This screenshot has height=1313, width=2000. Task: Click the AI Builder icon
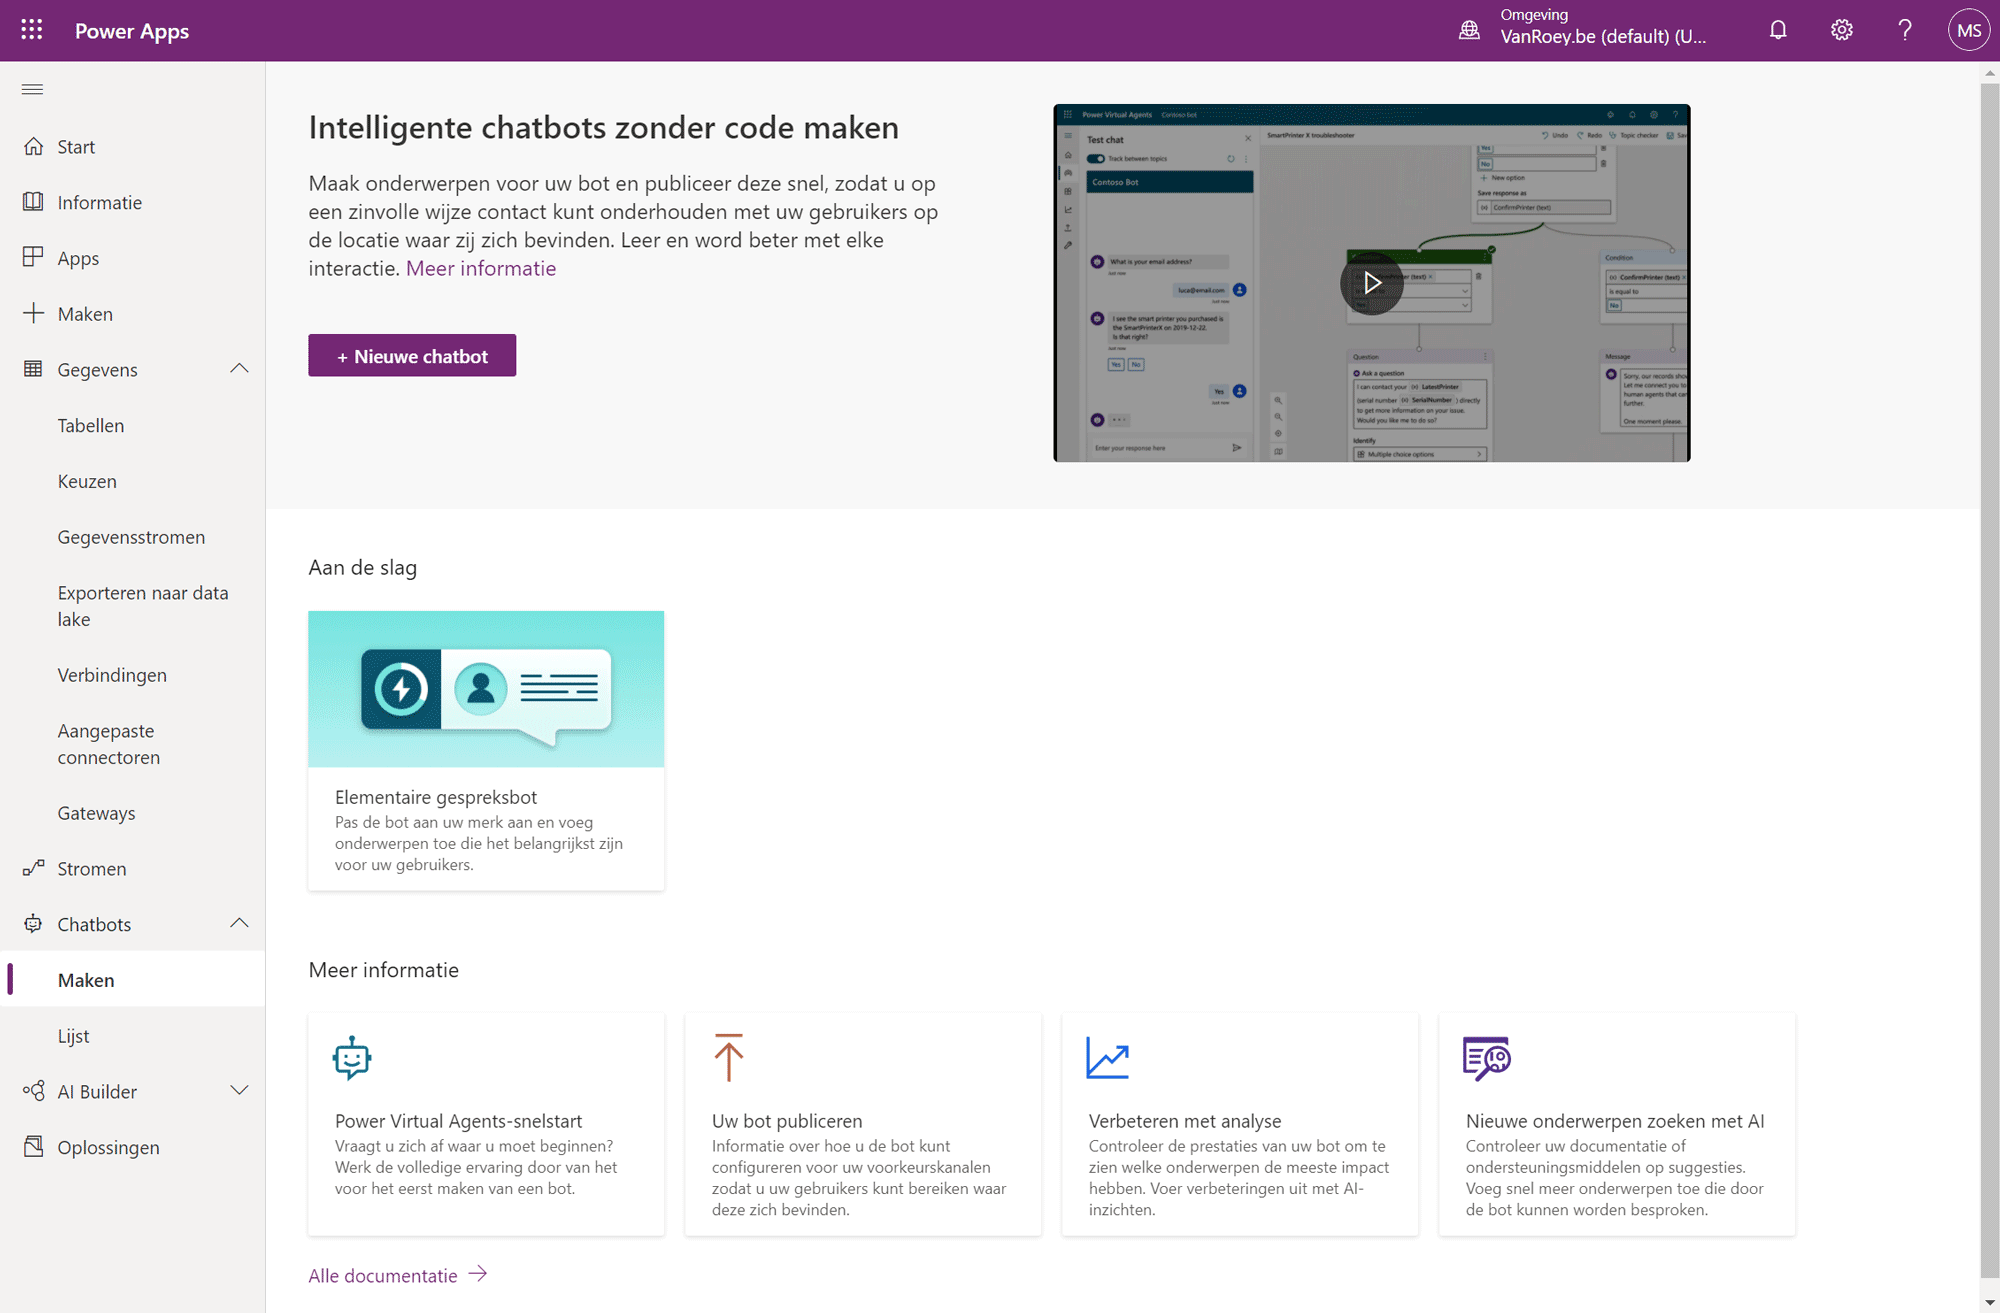[x=33, y=1090]
